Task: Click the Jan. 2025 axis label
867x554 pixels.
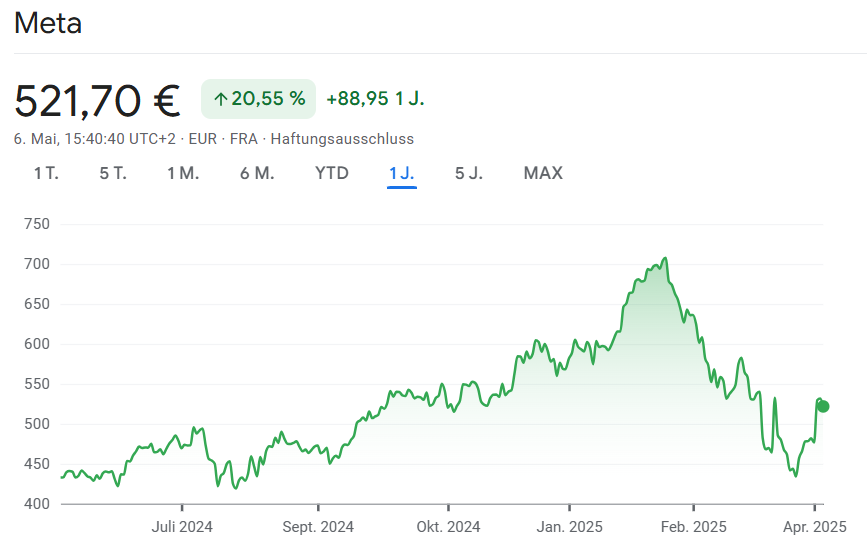Action: (x=569, y=527)
